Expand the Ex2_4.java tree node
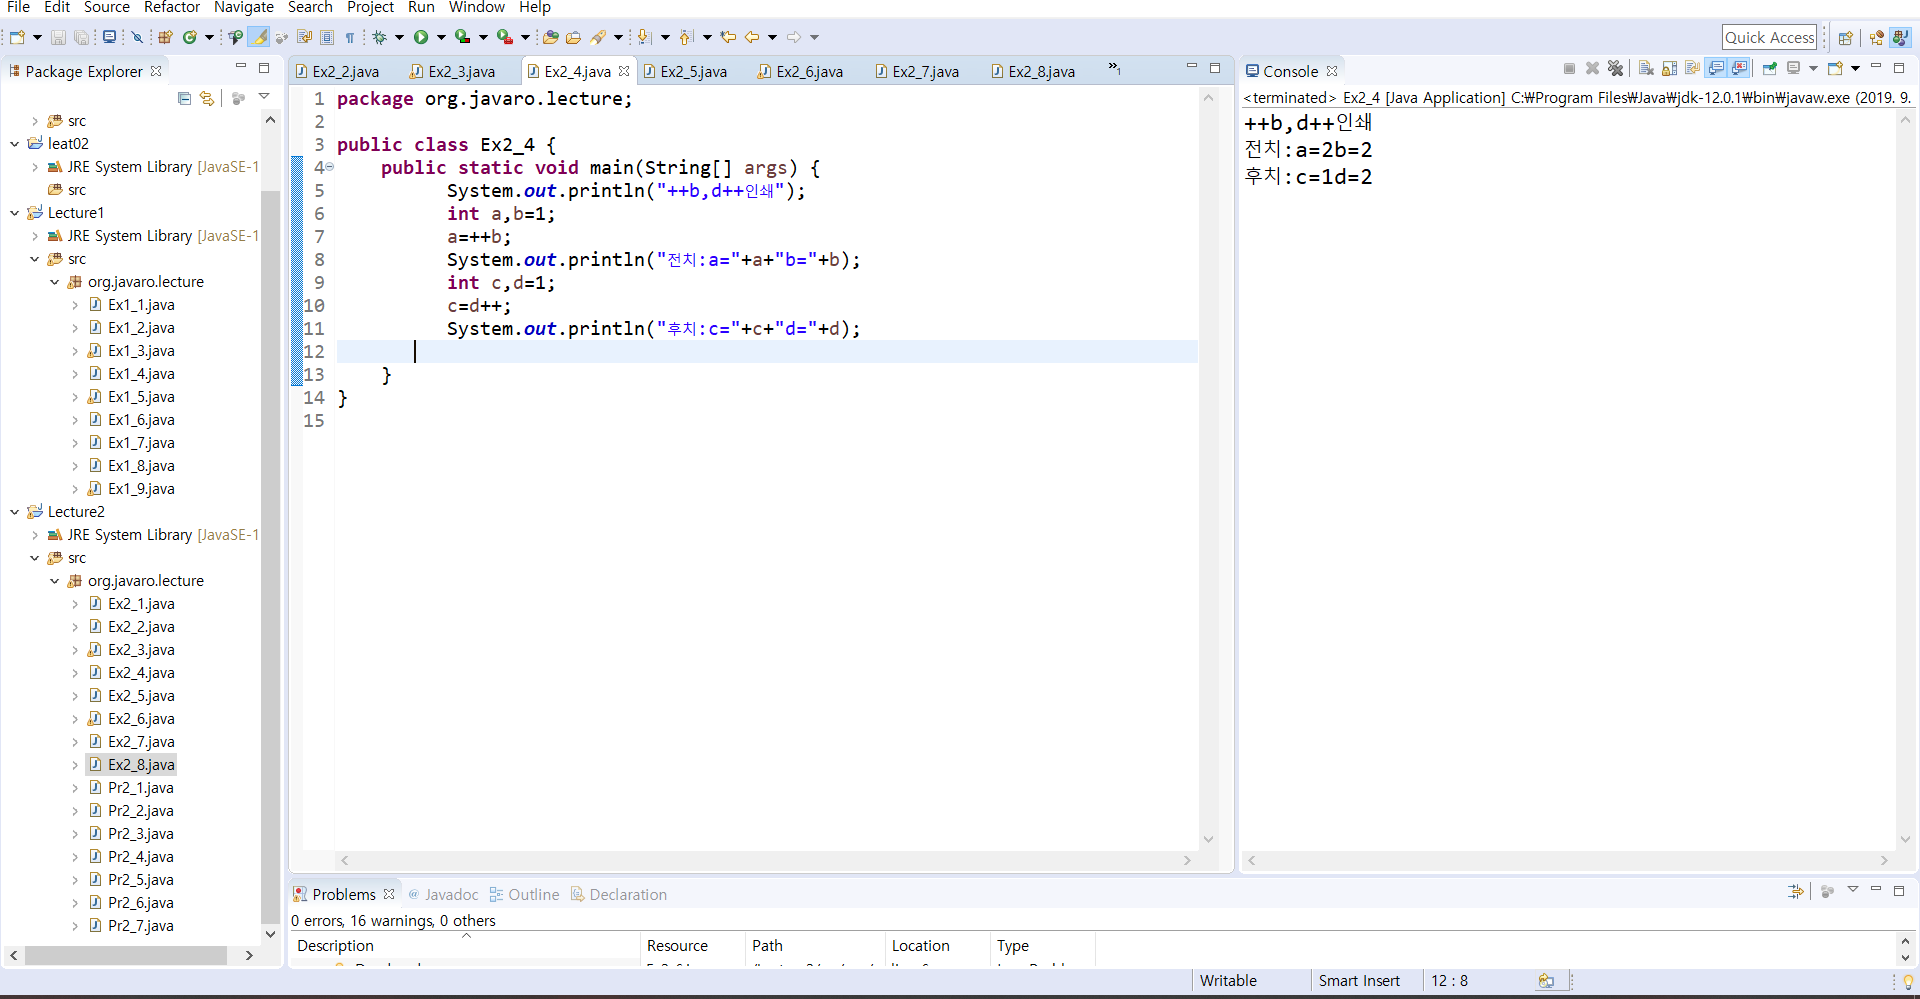The width and height of the screenshot is (1920, 999). coord(75,673)
